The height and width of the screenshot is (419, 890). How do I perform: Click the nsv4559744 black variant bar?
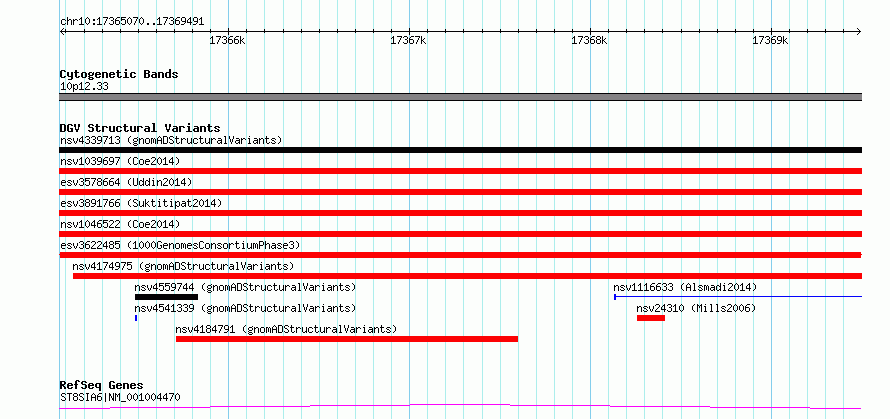coord(166,297)
